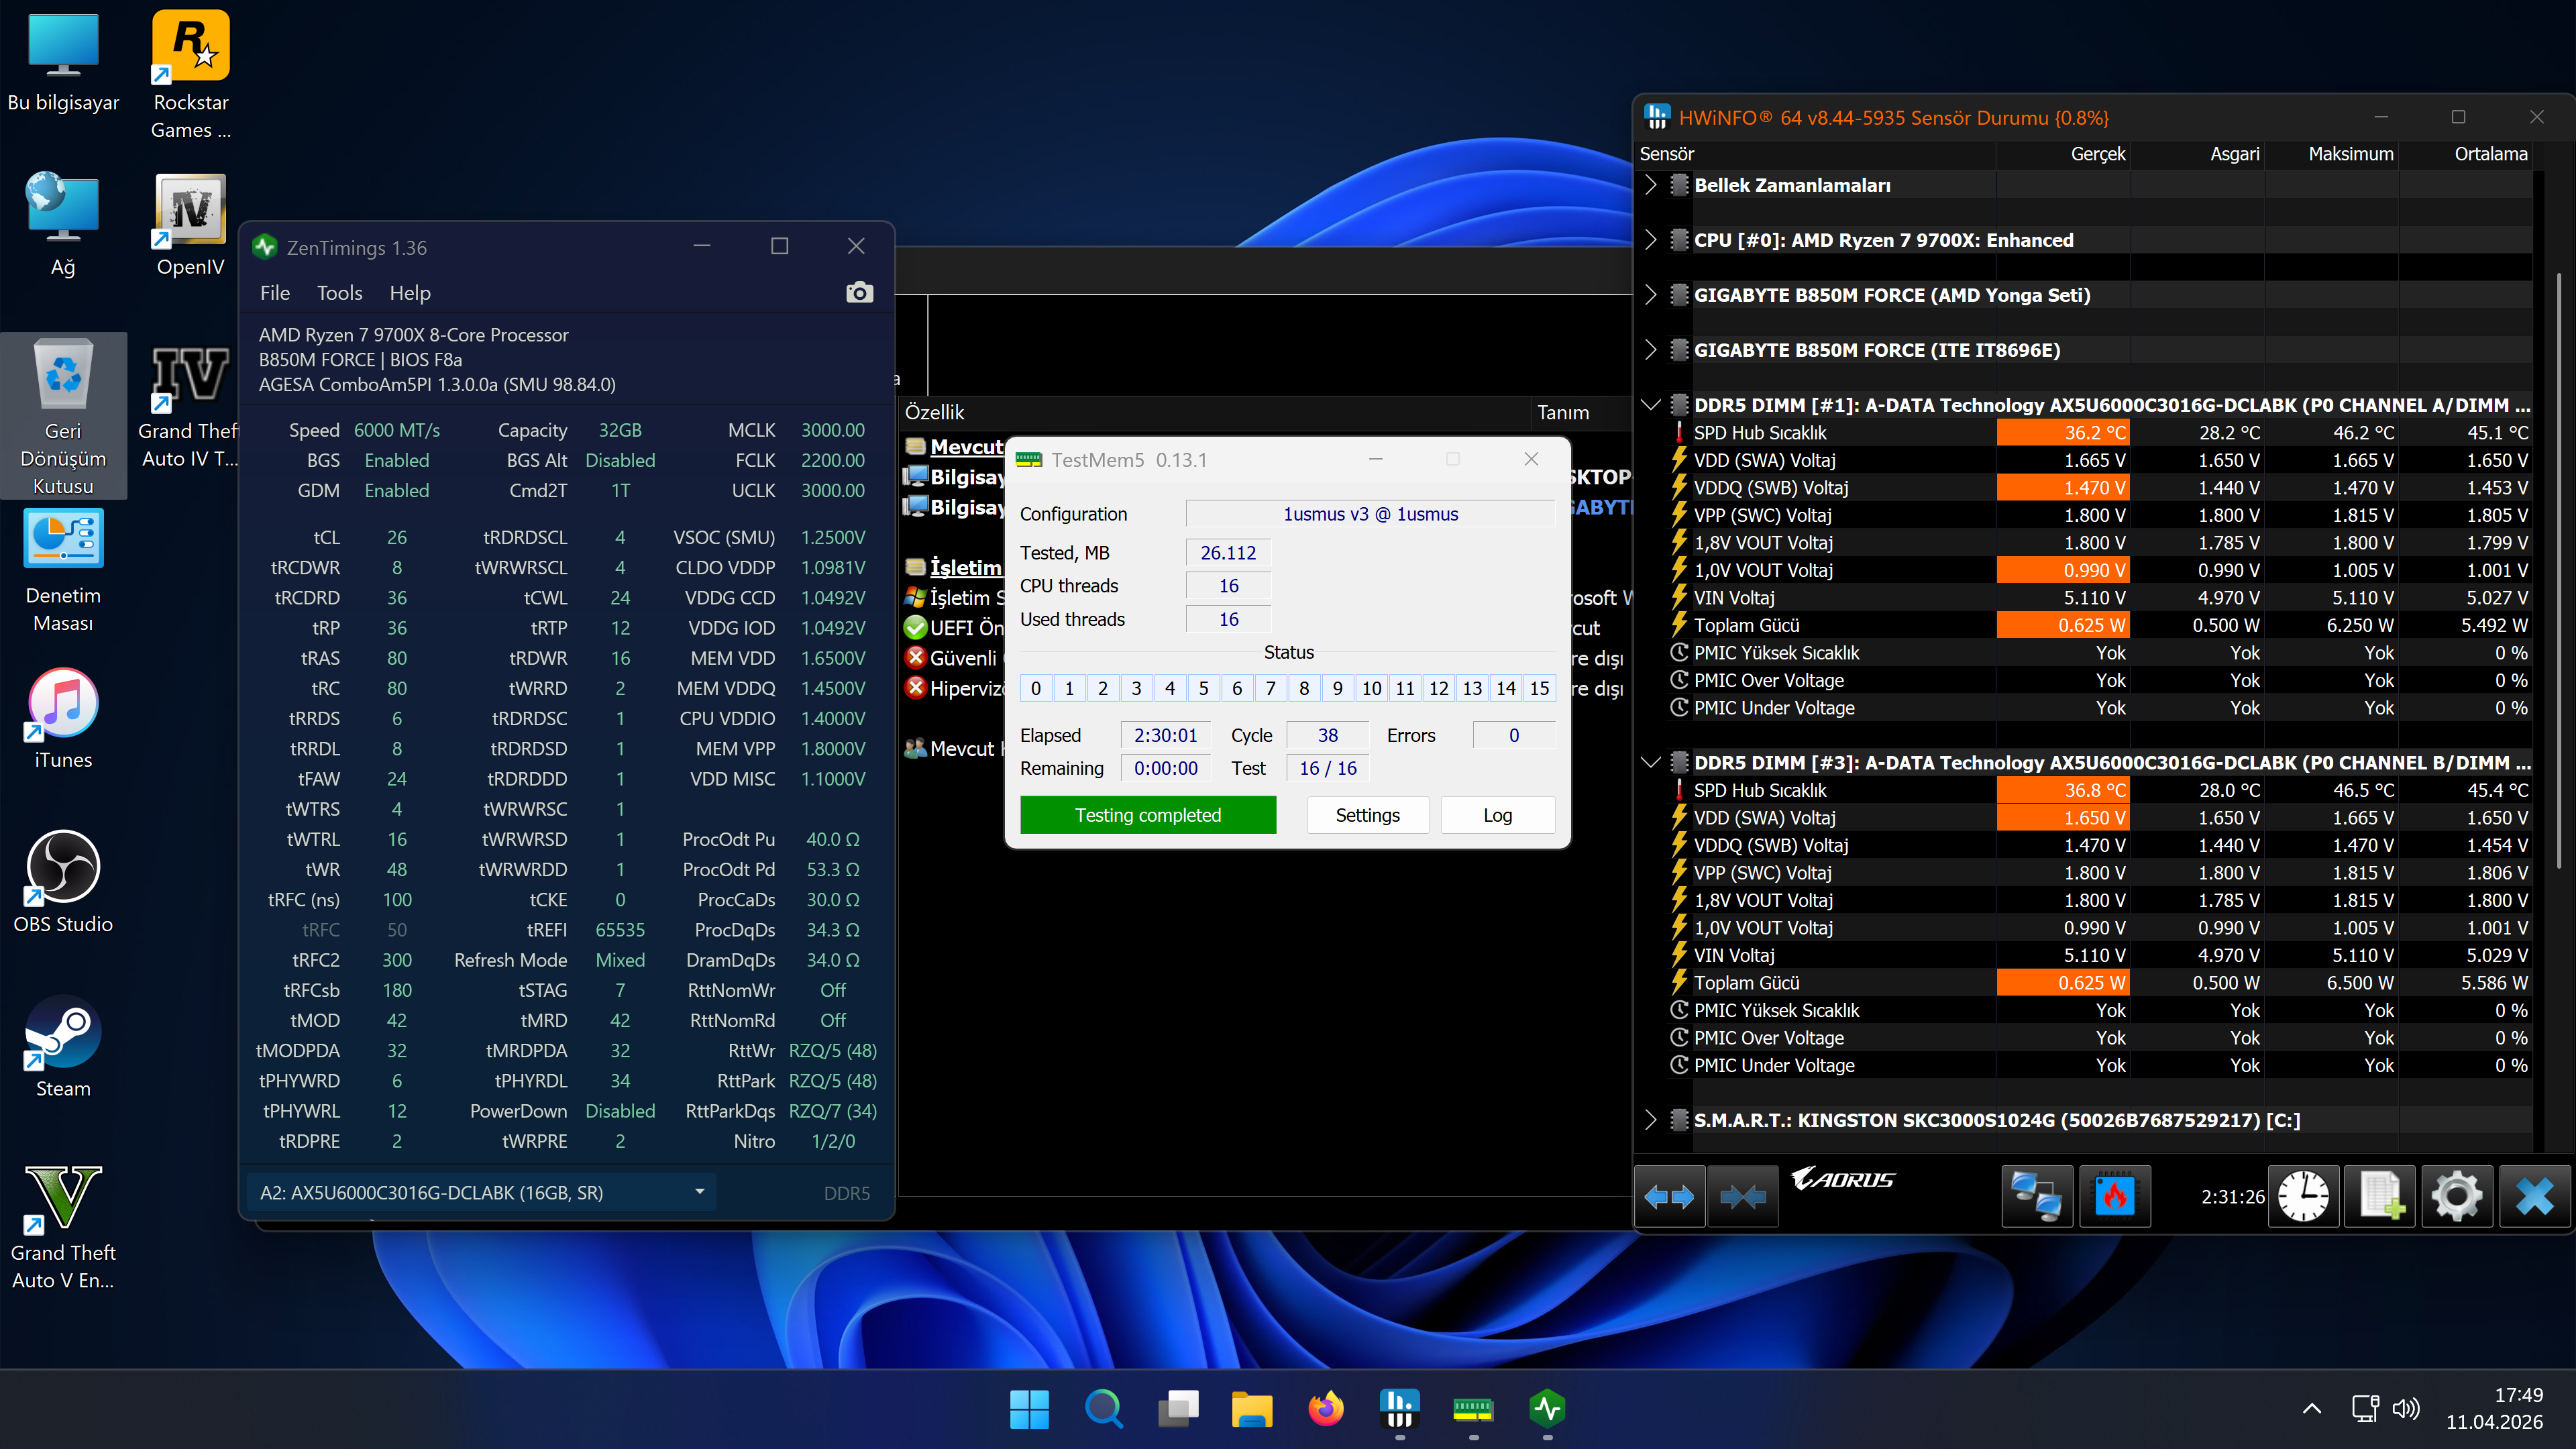
Task: Click the Gerçek column header in HWiNFO
Action: pos(2064,154)
